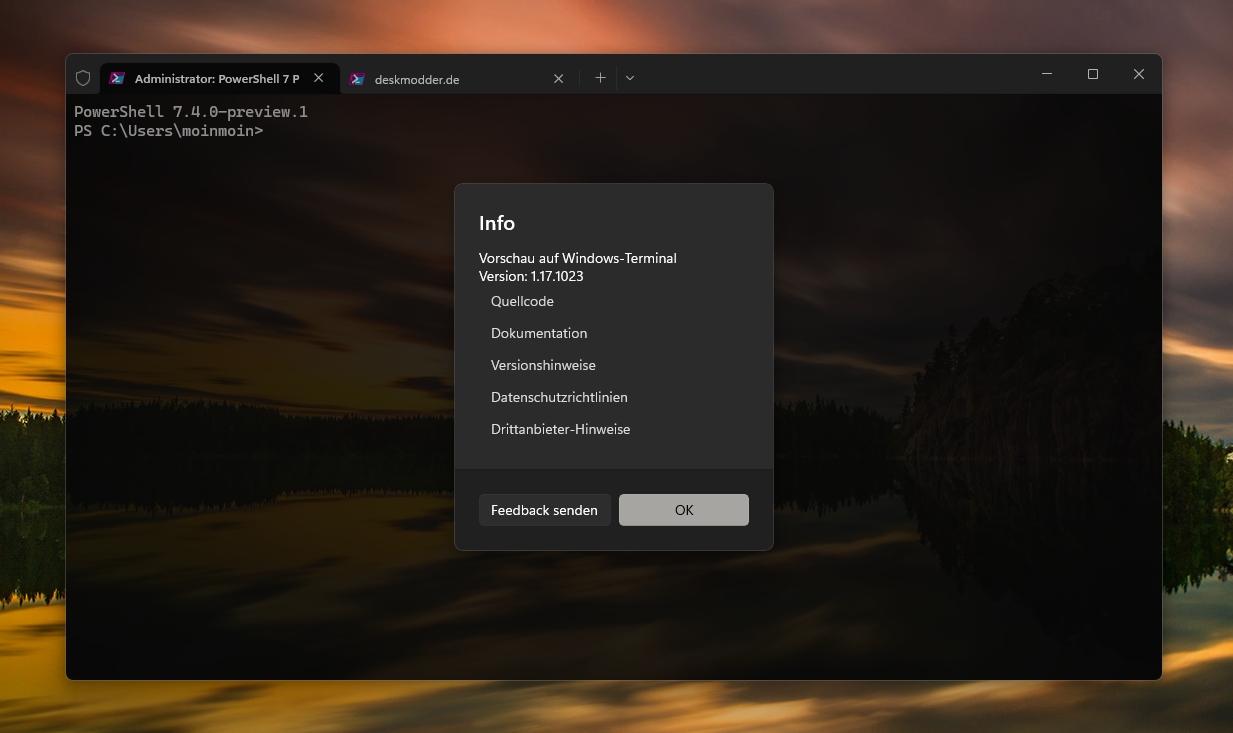Screen dimensions: 1233x733
Task: Close the Windows Terminal window
Action: point(1139,74)
